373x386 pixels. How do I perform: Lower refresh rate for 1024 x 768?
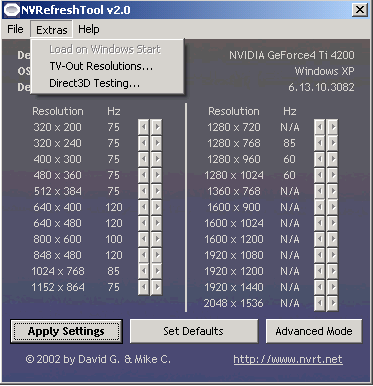pos(144,271)
